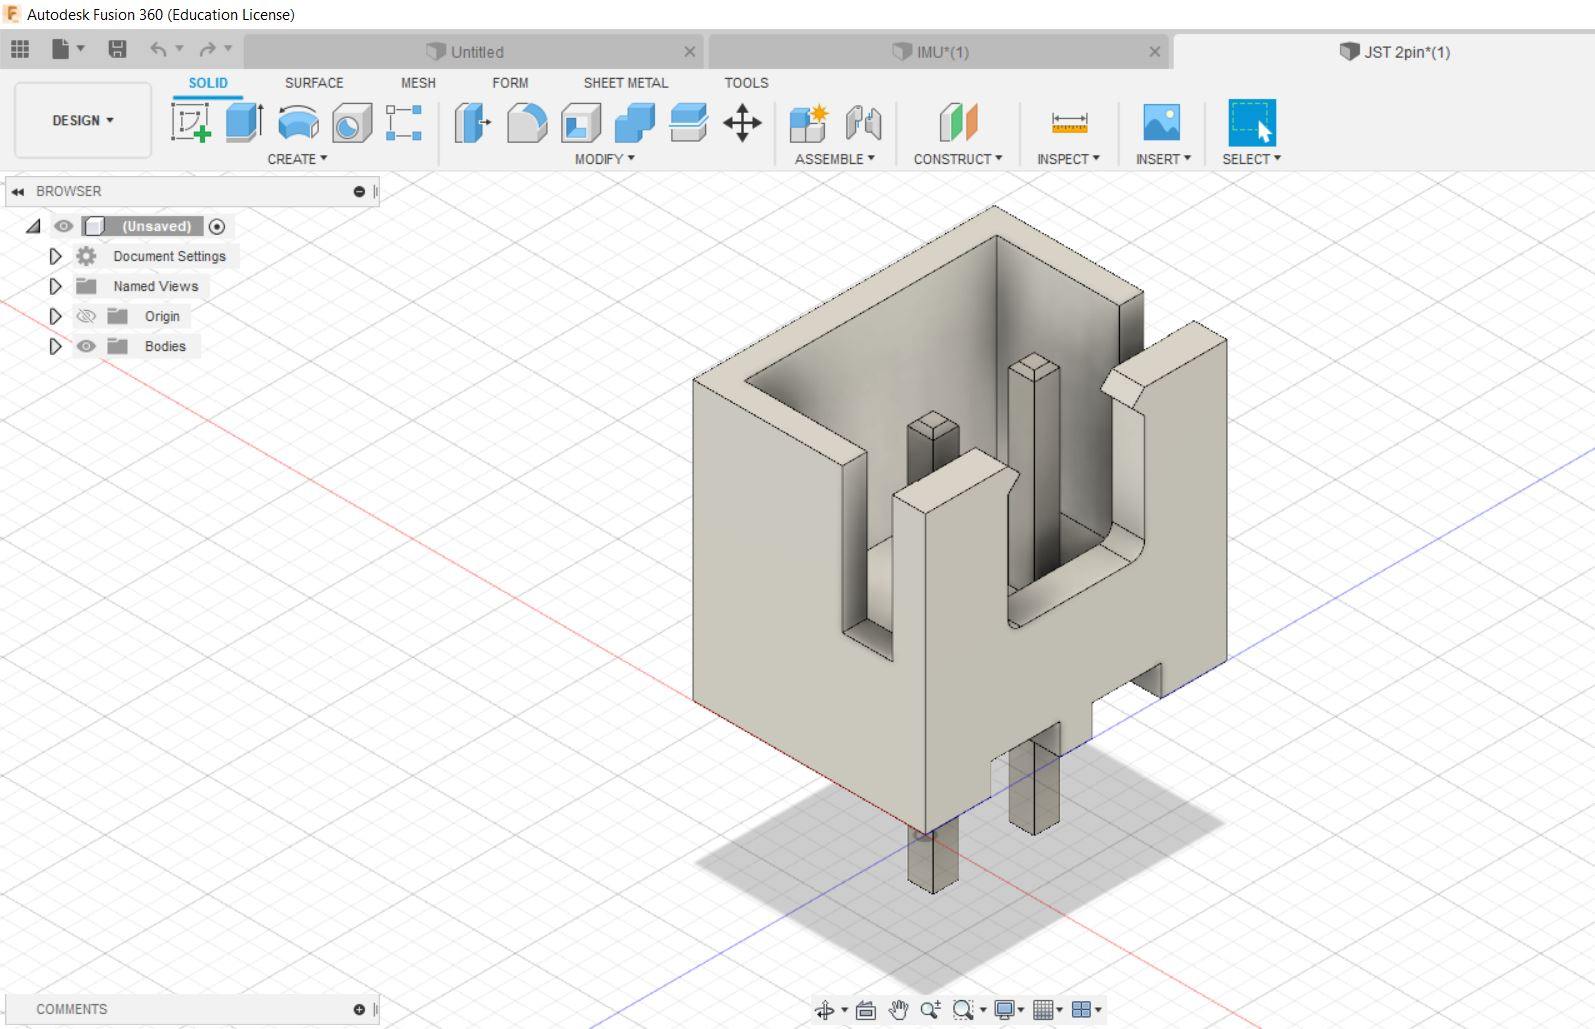Image resolution: width=1595 pixels, height=1029 pixels.
Task: Activate the Extrude tool
Action: [x=244, y=123]
